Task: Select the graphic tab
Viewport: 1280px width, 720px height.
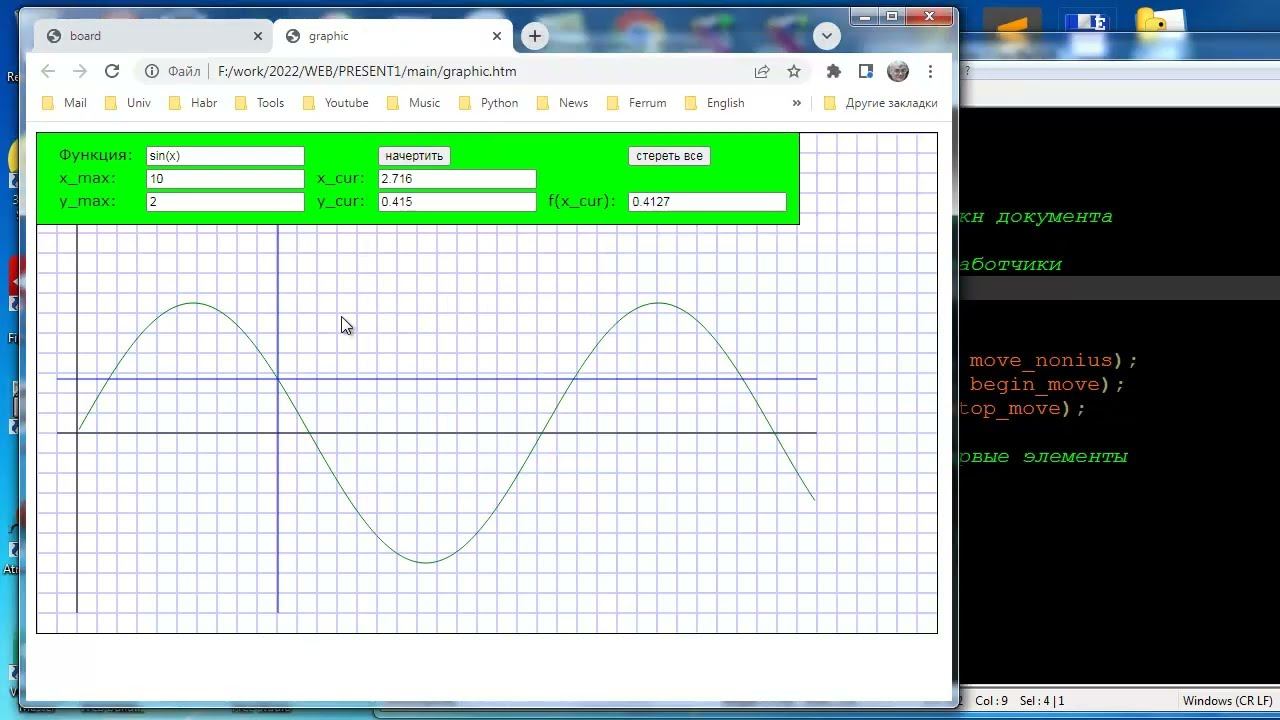Action: point(390,36)
